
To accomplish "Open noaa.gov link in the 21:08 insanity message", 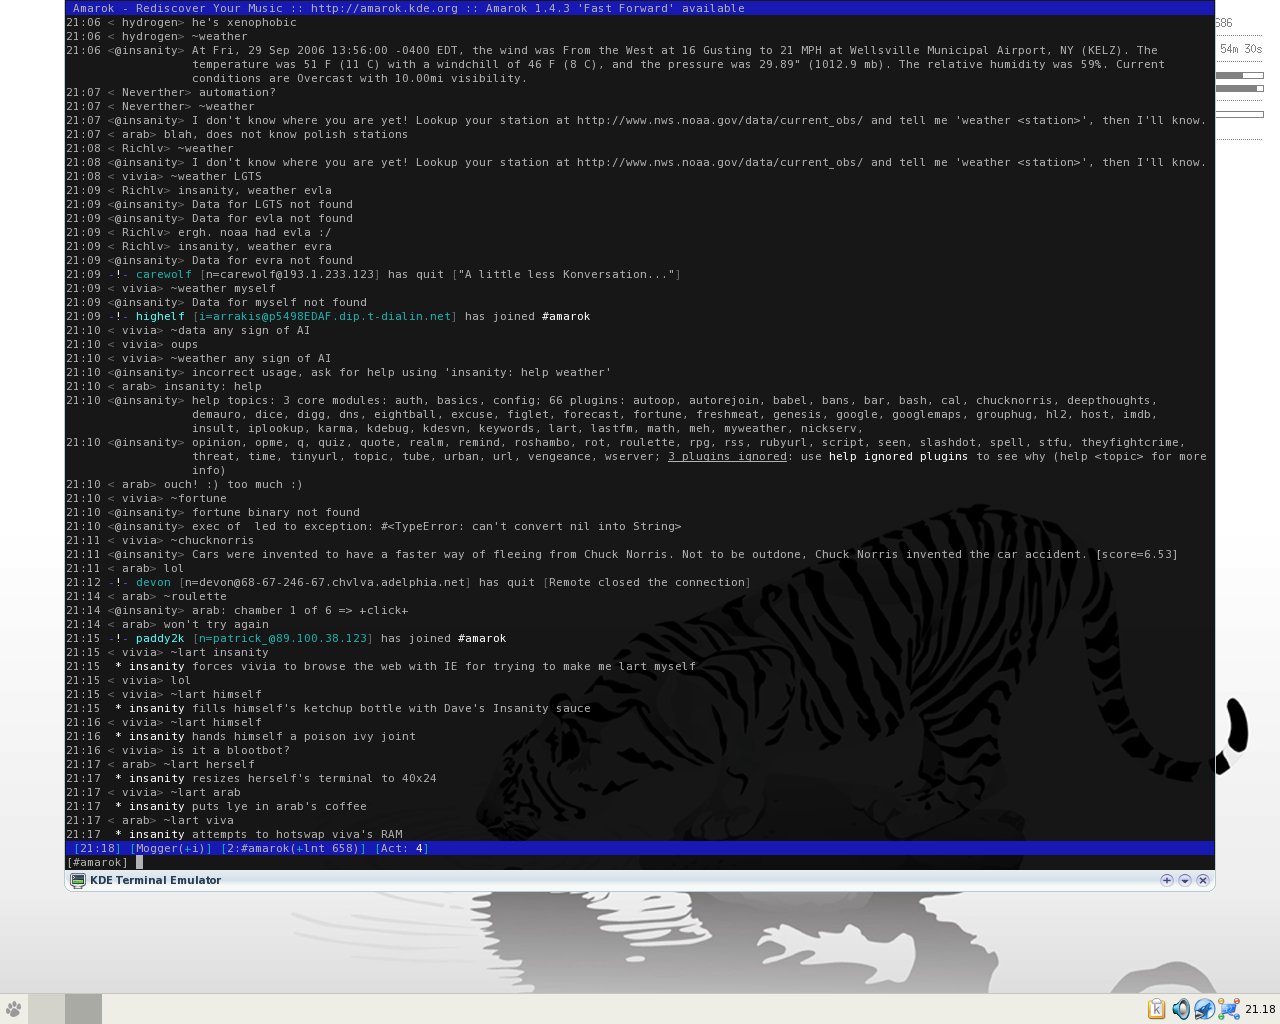I will [x=720, y=162].
